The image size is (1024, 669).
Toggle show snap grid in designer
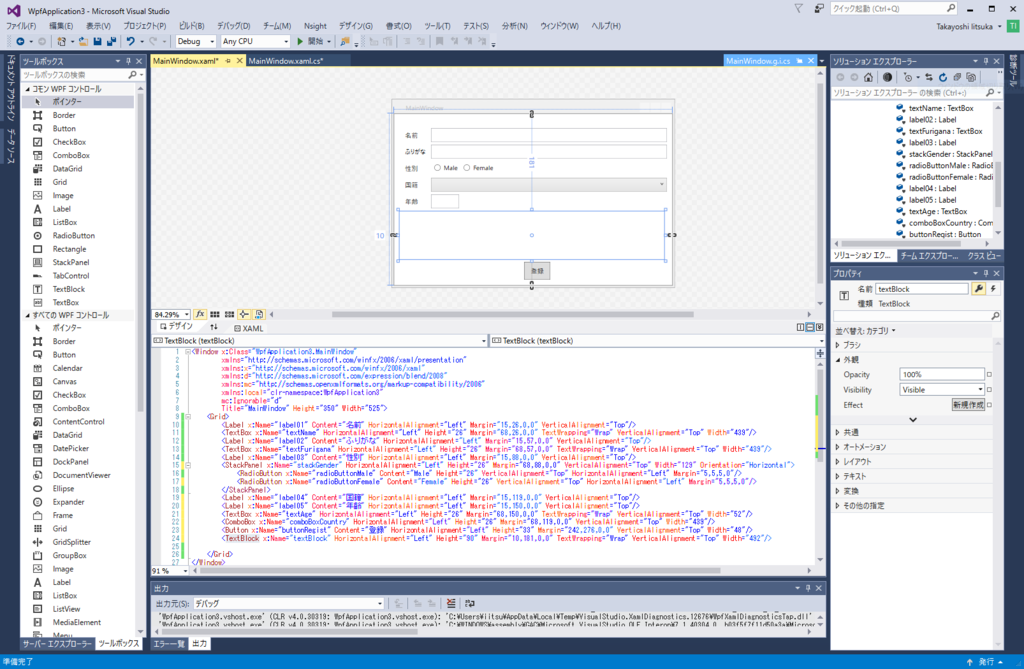(214, 314)
